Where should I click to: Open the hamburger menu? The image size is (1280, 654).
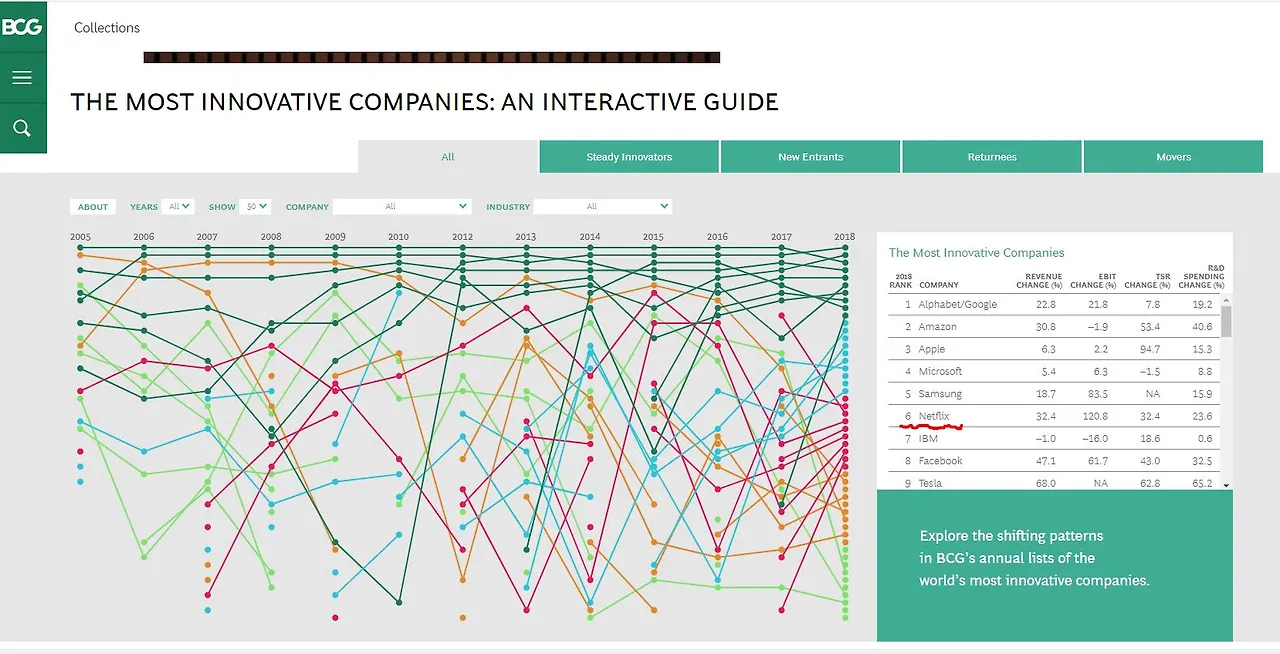22,78
